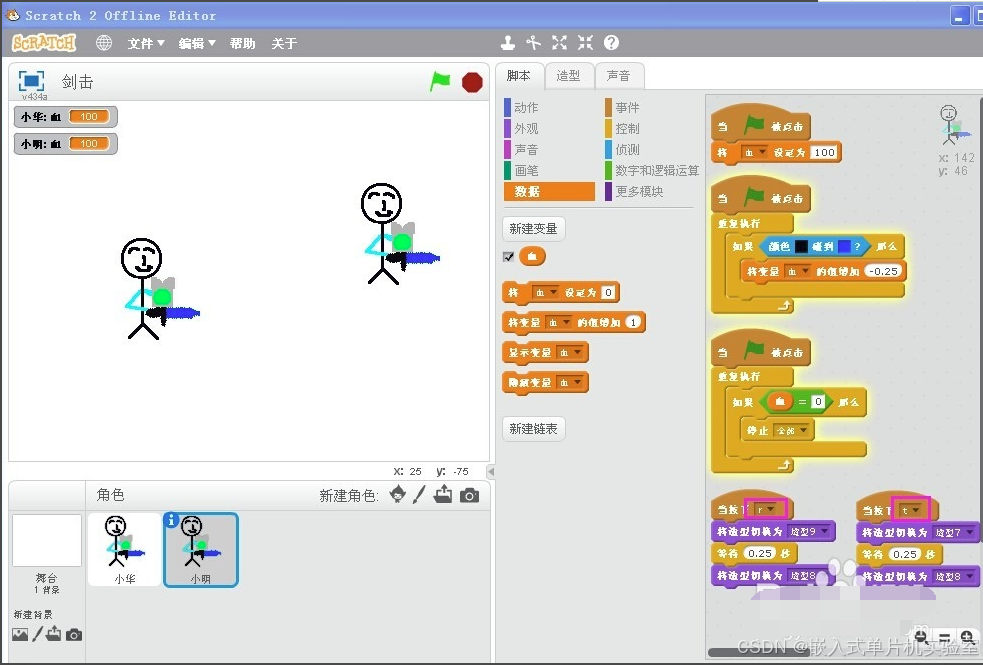Upload a new backdrop from a file

(54, 634)
